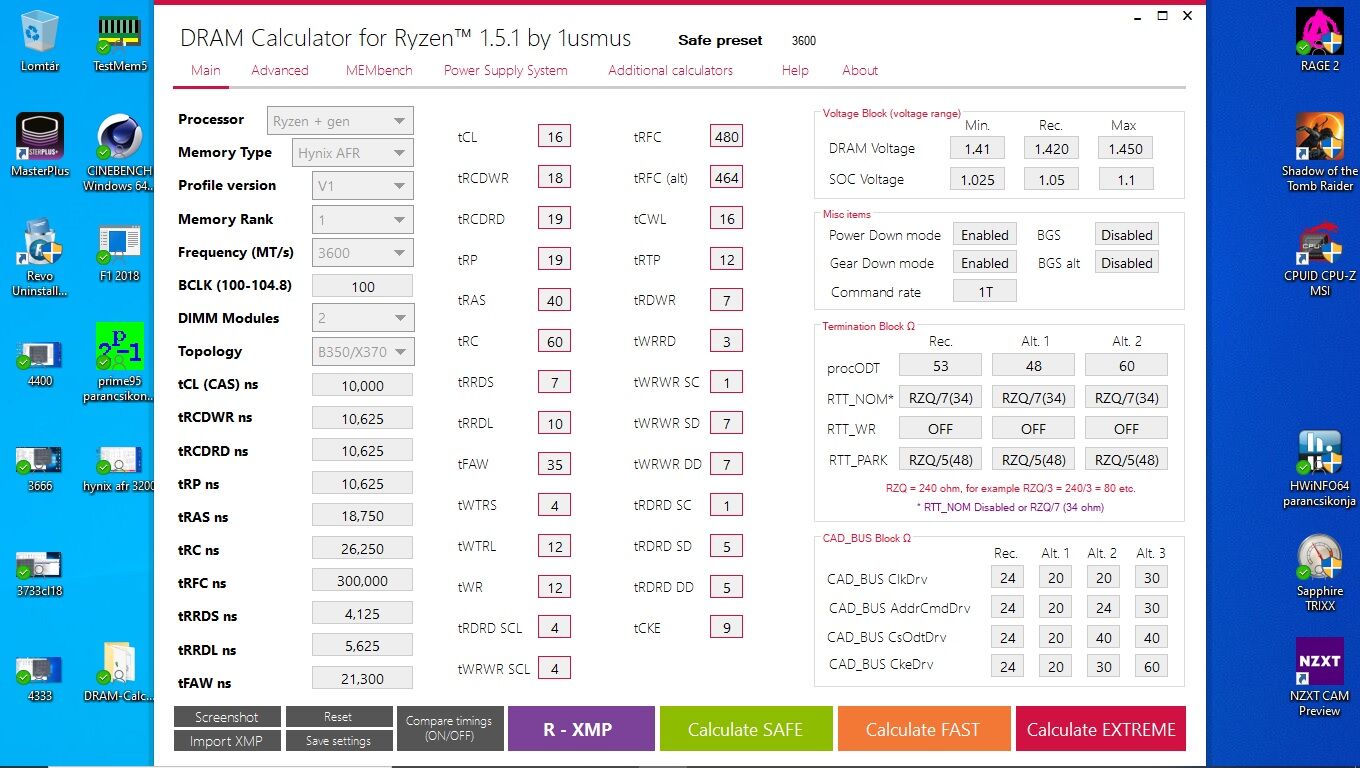Open the DIMM Modules dropdown
The height and width of the screenshot is (768, 1360).
(362, 319)
